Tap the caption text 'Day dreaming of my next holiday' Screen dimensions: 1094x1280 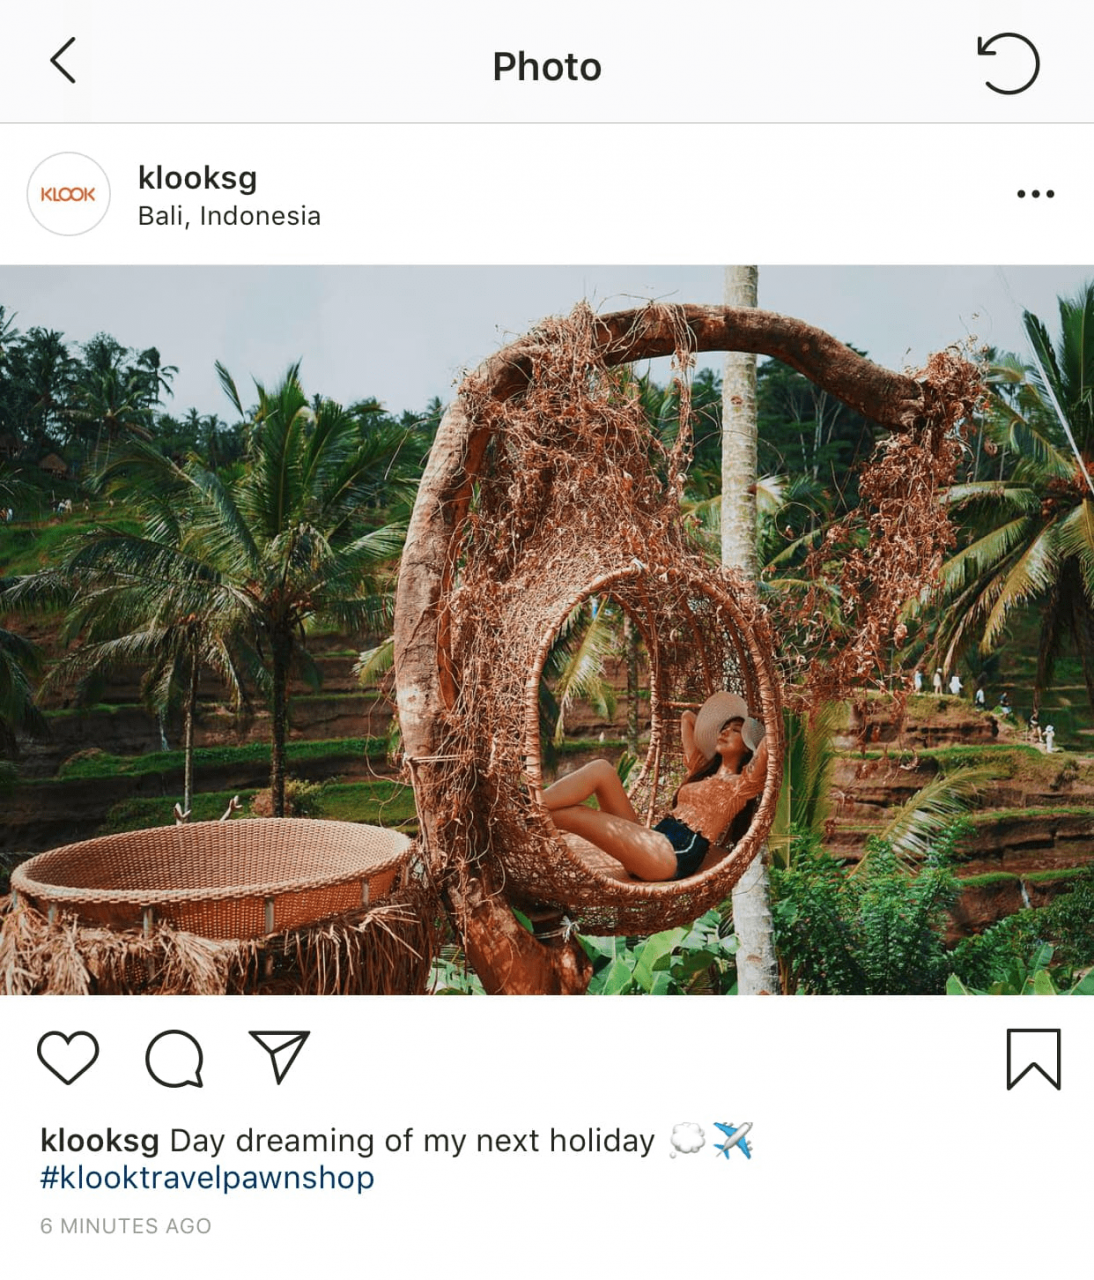click(x=412, y=1141)
